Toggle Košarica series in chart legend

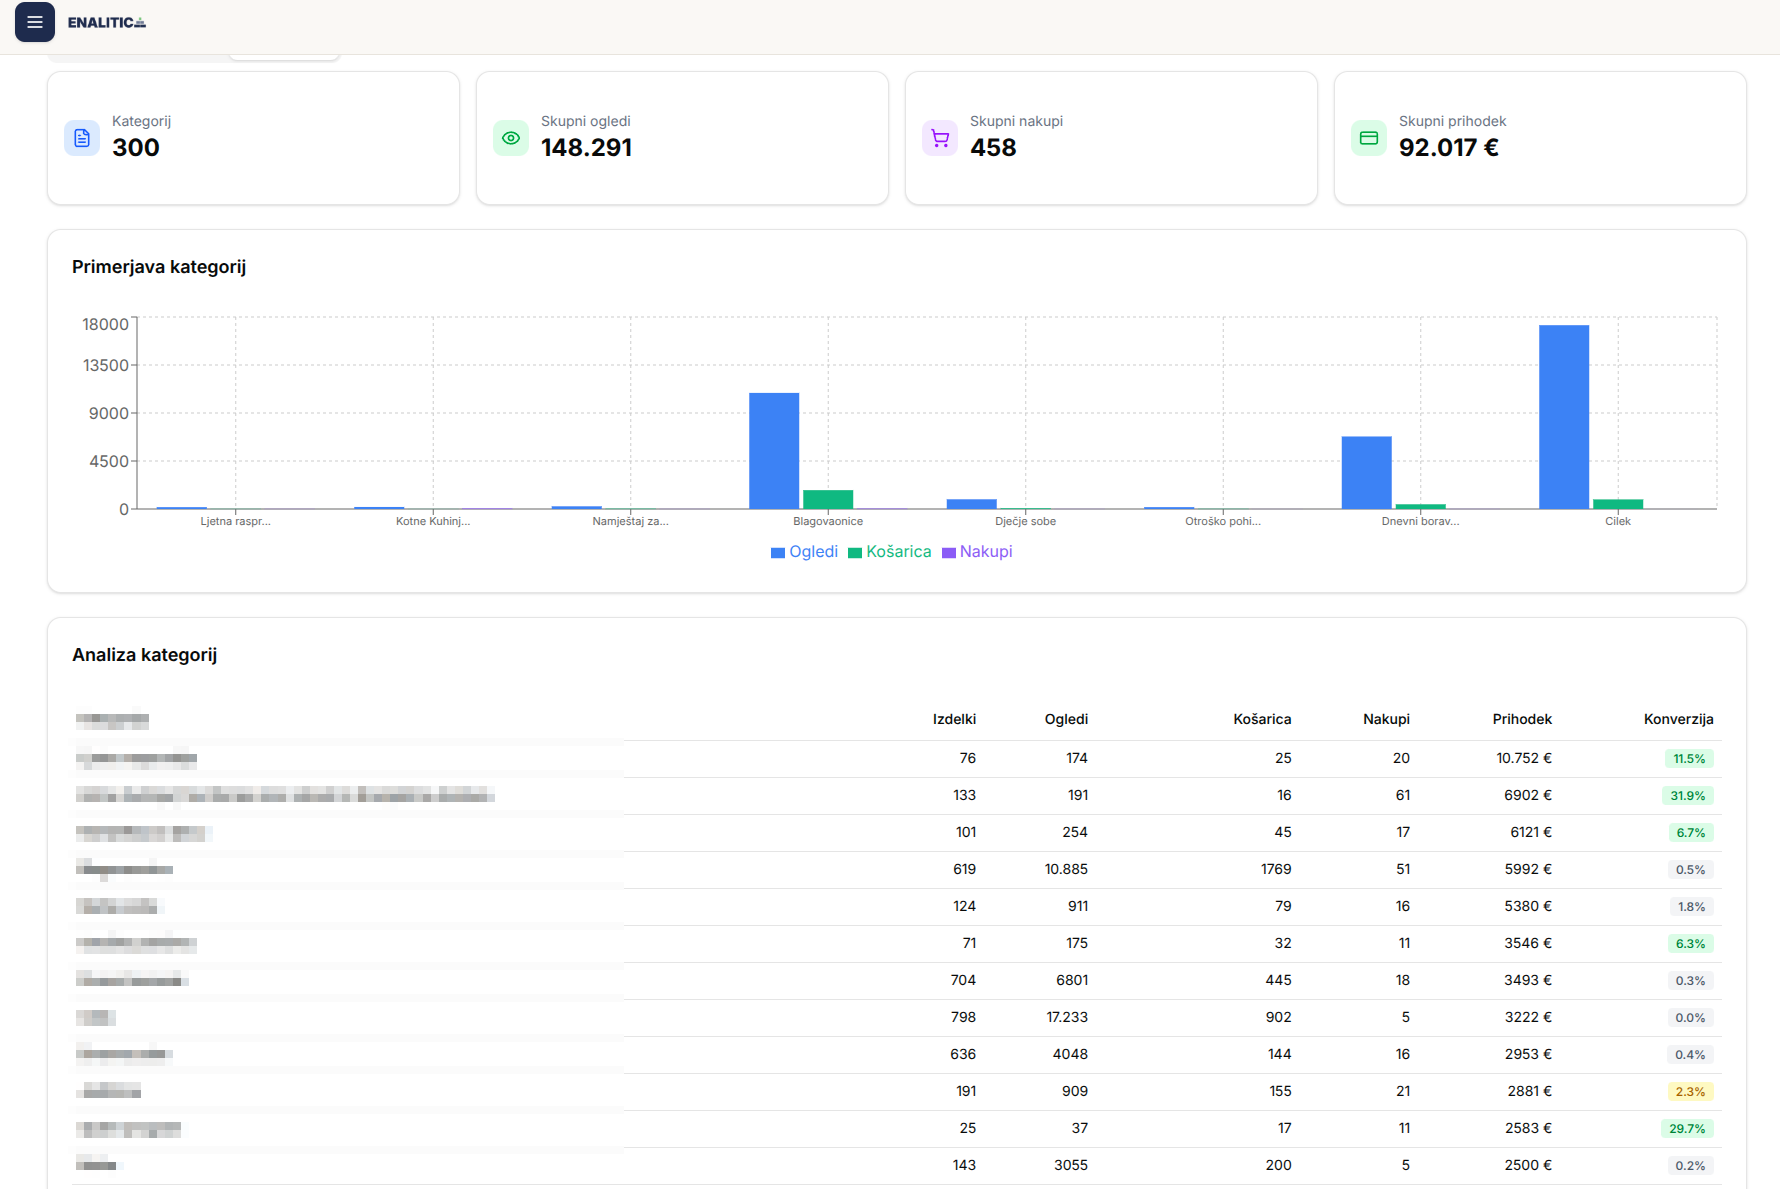[x=889, y=552]
